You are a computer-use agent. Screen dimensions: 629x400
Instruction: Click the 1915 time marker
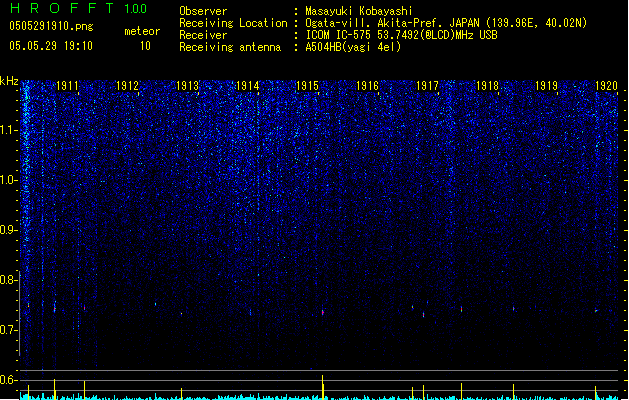tap(307, 86)
